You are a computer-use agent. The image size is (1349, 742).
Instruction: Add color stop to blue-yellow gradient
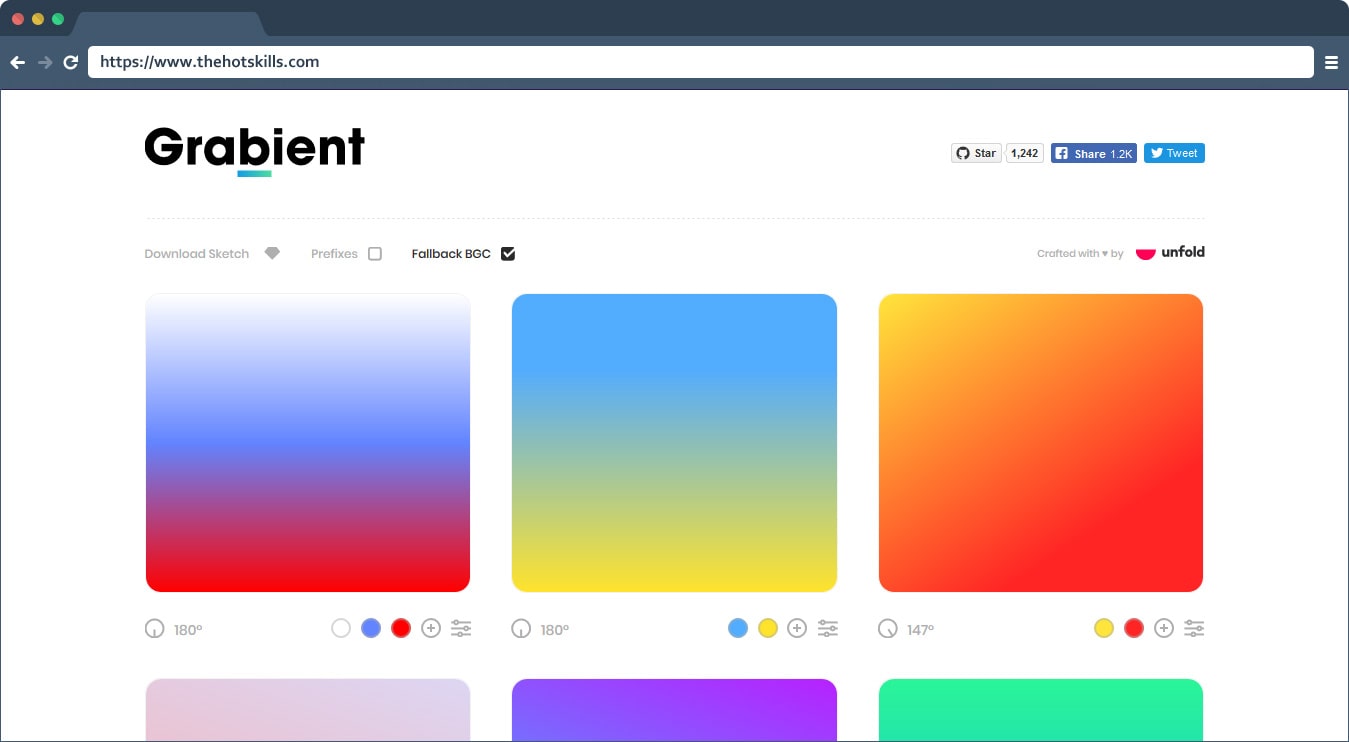pyautogui.click(x=797, y=628)
